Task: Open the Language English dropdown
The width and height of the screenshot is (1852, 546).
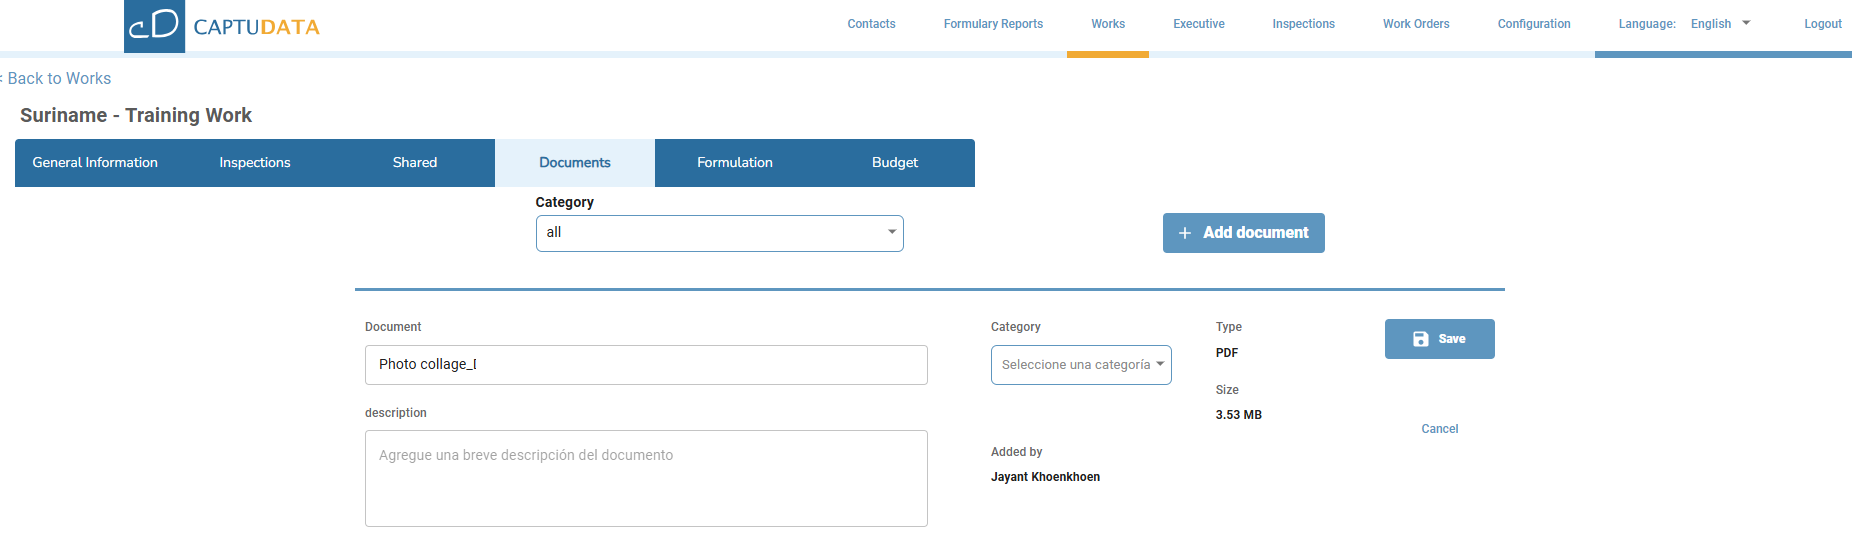Action: (x=1720, y=24)
